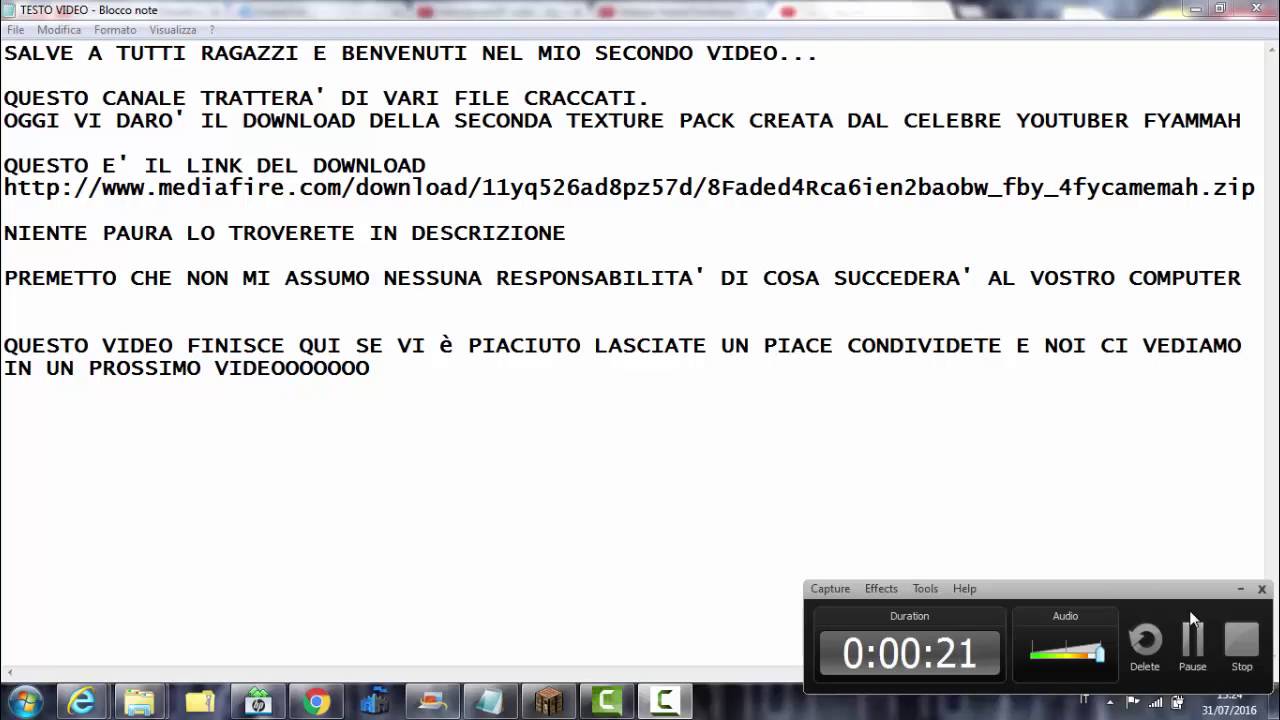Screen dimensions: 1280x720
Task: Click the Notepad icon in the title bar
Action: tap(9, 9)
